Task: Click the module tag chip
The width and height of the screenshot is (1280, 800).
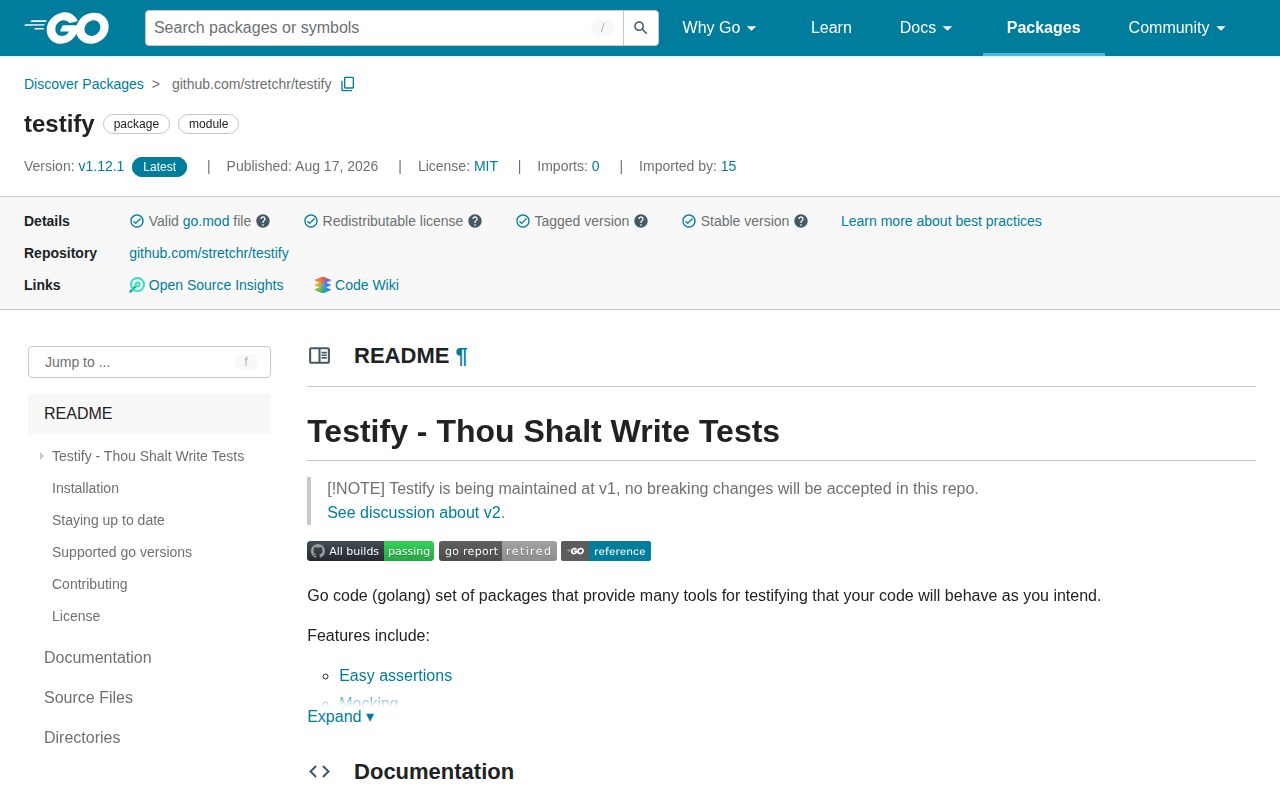Action: [x=208, y=124]
